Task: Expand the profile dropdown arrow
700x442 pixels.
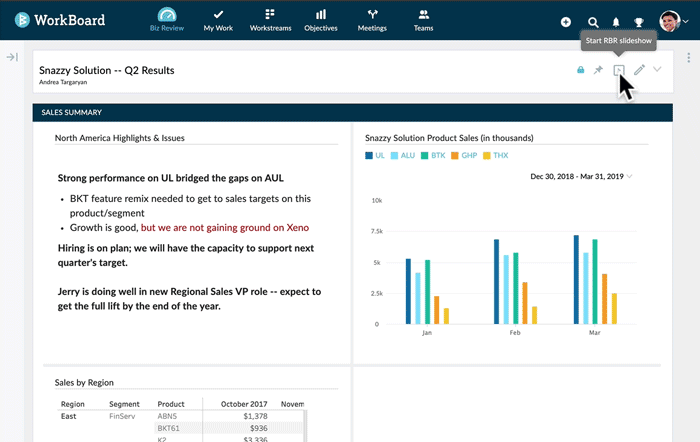Action: (x=686, y=21)
